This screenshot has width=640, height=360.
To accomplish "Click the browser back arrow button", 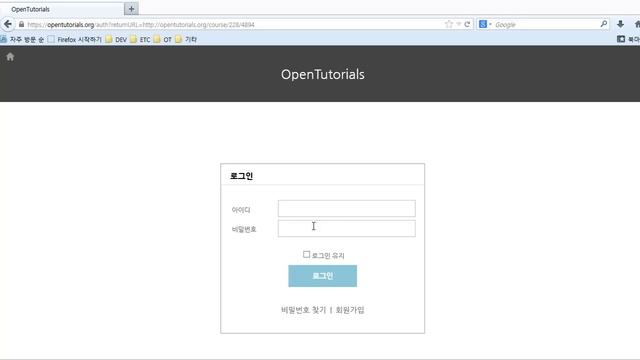I will (x=8, y=24).
